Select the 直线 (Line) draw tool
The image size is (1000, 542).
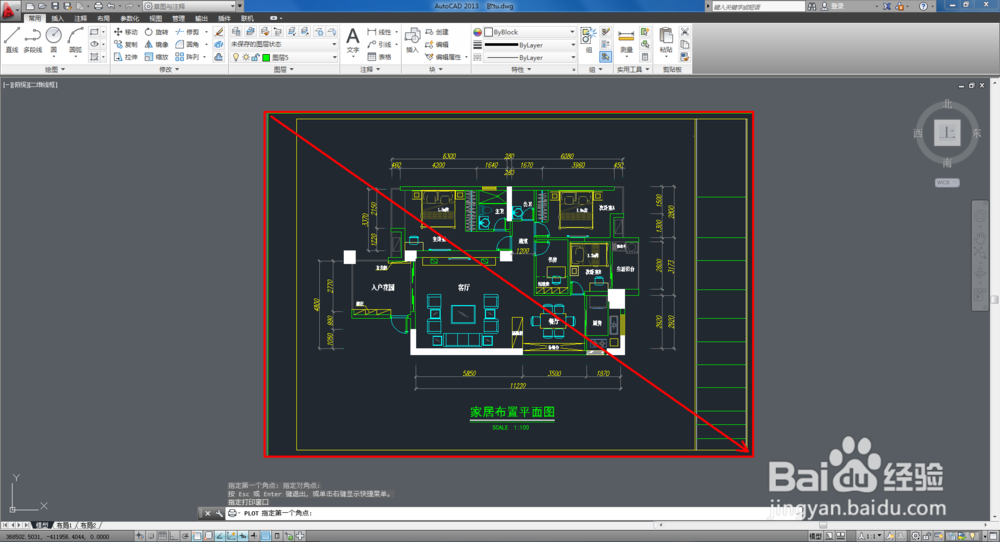tap(11, 40)
